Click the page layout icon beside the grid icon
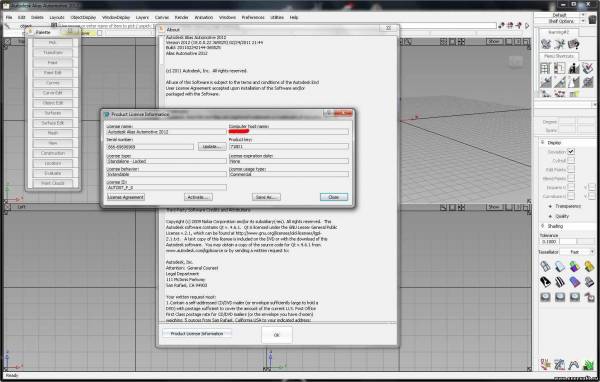Image resolution: width=600 pixels, height=382 pixels. 559,69
